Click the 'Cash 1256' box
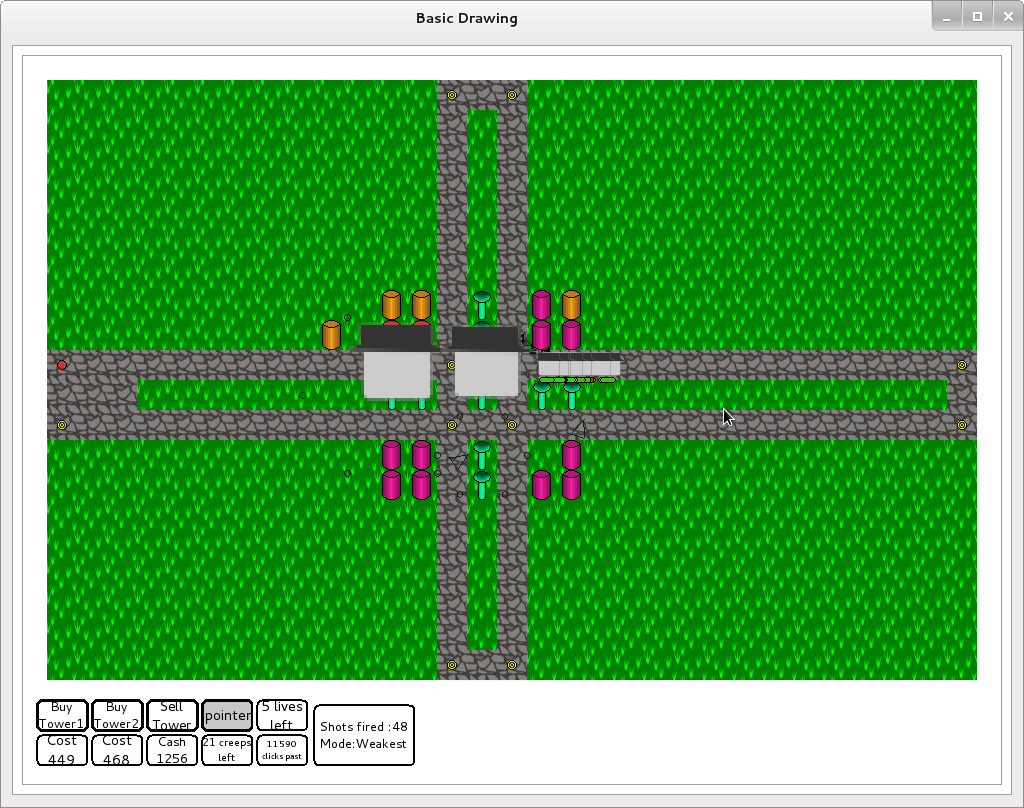1024x808 pixels. 172,750
